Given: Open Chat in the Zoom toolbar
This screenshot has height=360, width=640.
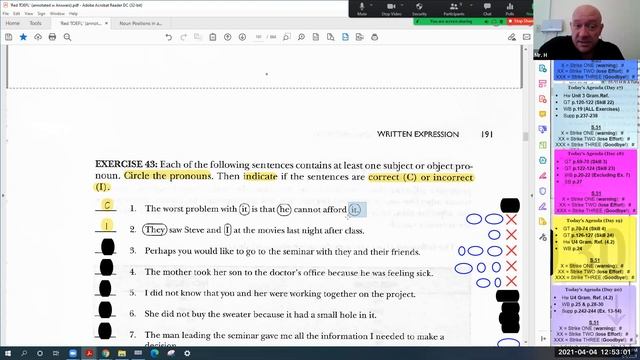Looking at the screenshot, I should pos(487,9).
